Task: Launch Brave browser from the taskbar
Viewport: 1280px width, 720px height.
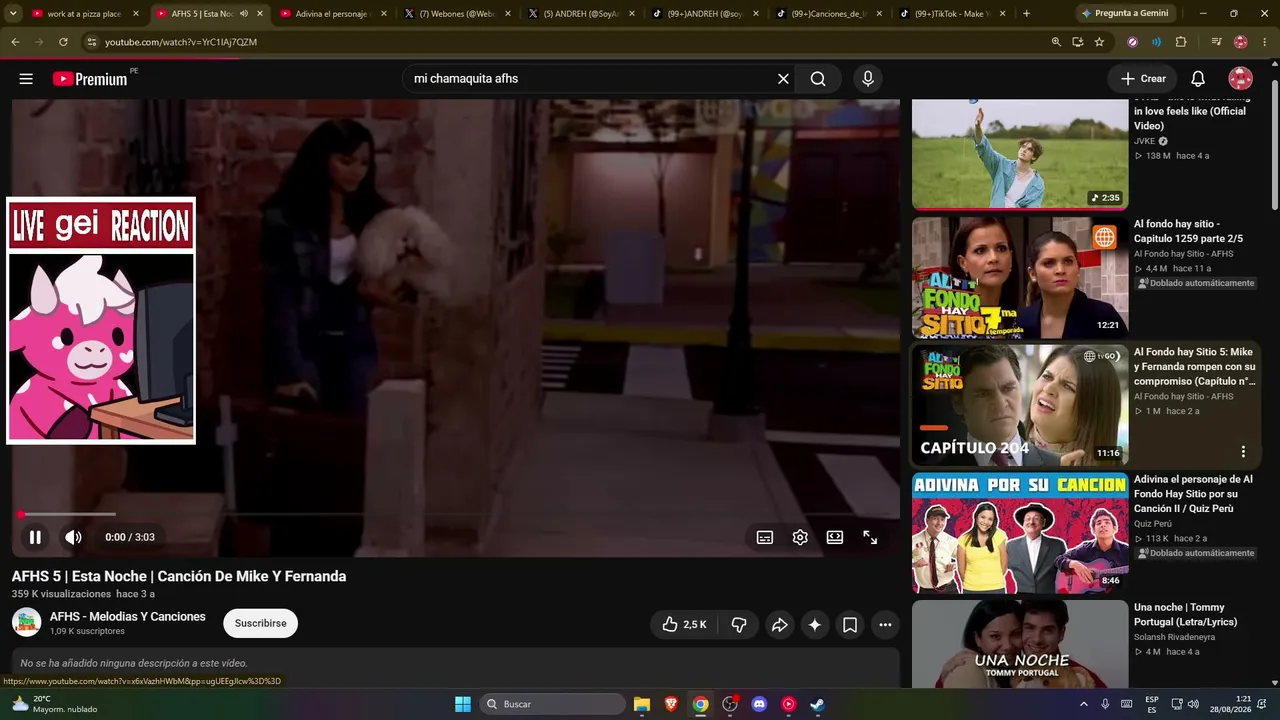Action: pos(671,704)
